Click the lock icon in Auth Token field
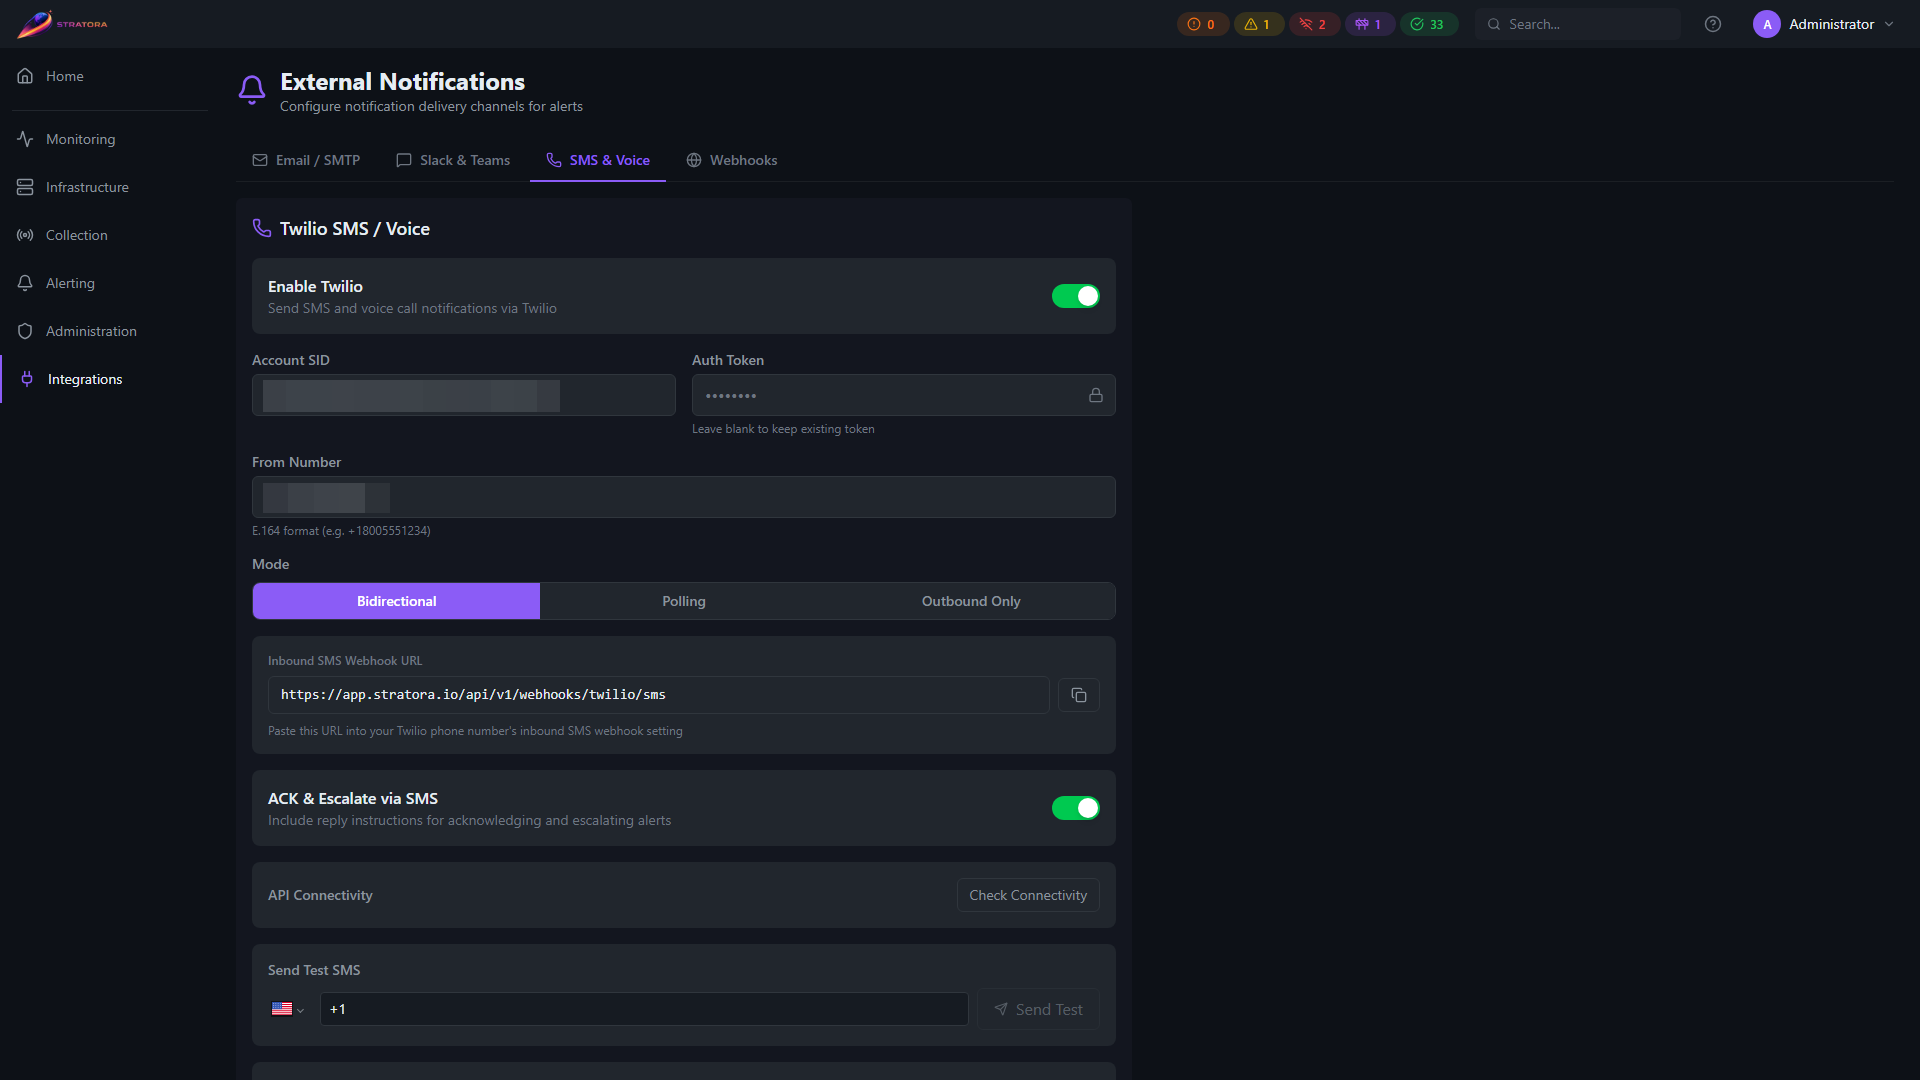The height and width of the screenshot is (1080, 1920). pos(1096,395)
